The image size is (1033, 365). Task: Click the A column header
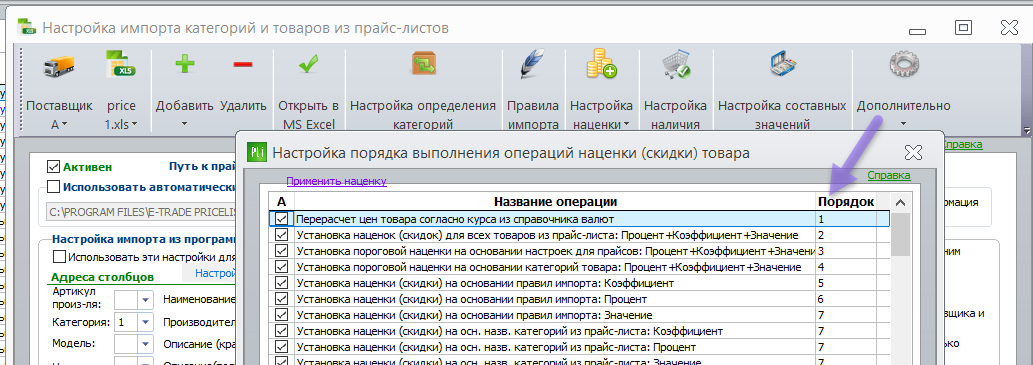tap(281, 202)
